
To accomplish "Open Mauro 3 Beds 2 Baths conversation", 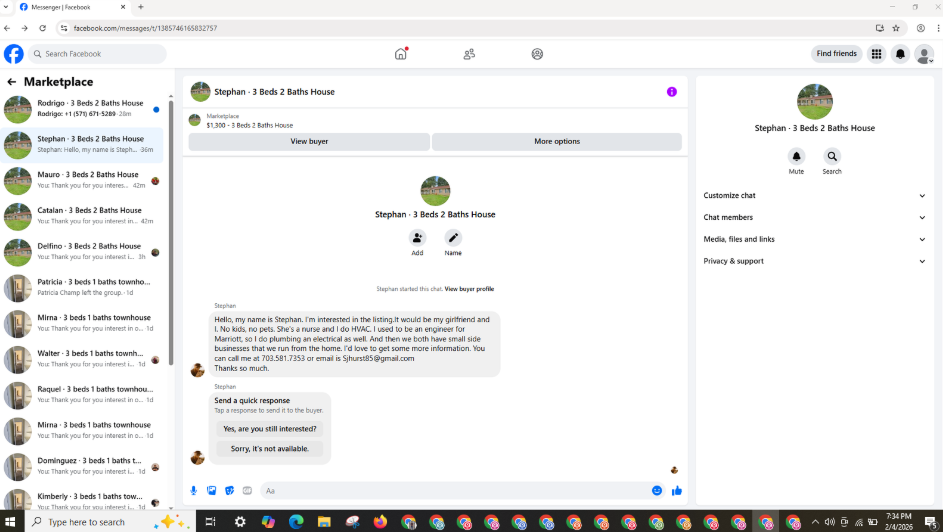I will pyautogui.click(x=82, y=180).
